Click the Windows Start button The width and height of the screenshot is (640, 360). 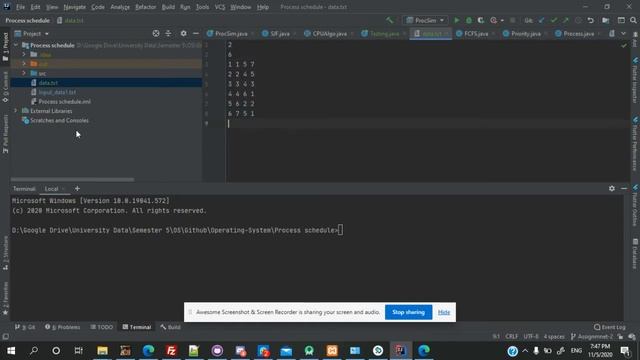pyautogui.click(x=11, y=350)
